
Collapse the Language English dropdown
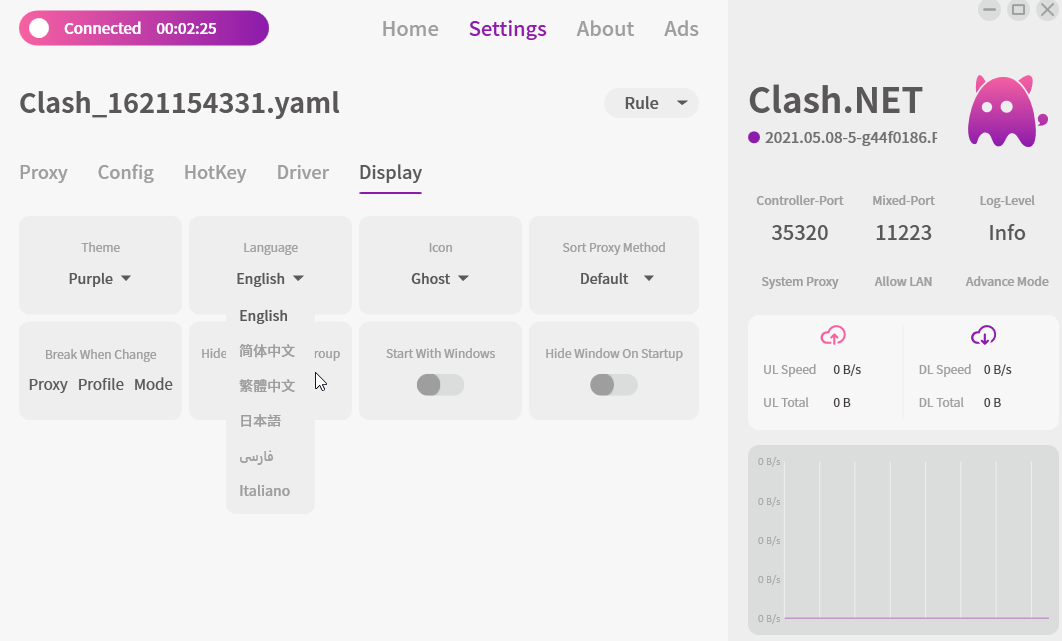click(270, 278)
